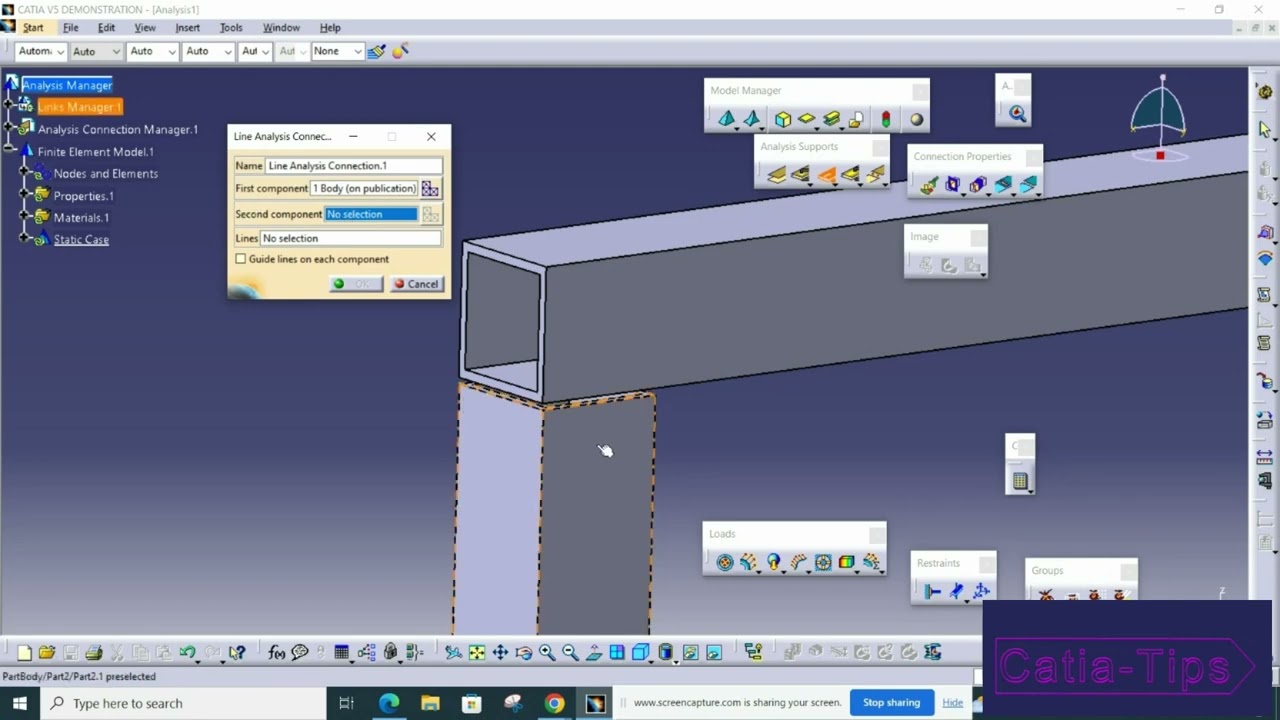
Task: Expand Properties.1 tree node
Action: [x=24, y=195]
